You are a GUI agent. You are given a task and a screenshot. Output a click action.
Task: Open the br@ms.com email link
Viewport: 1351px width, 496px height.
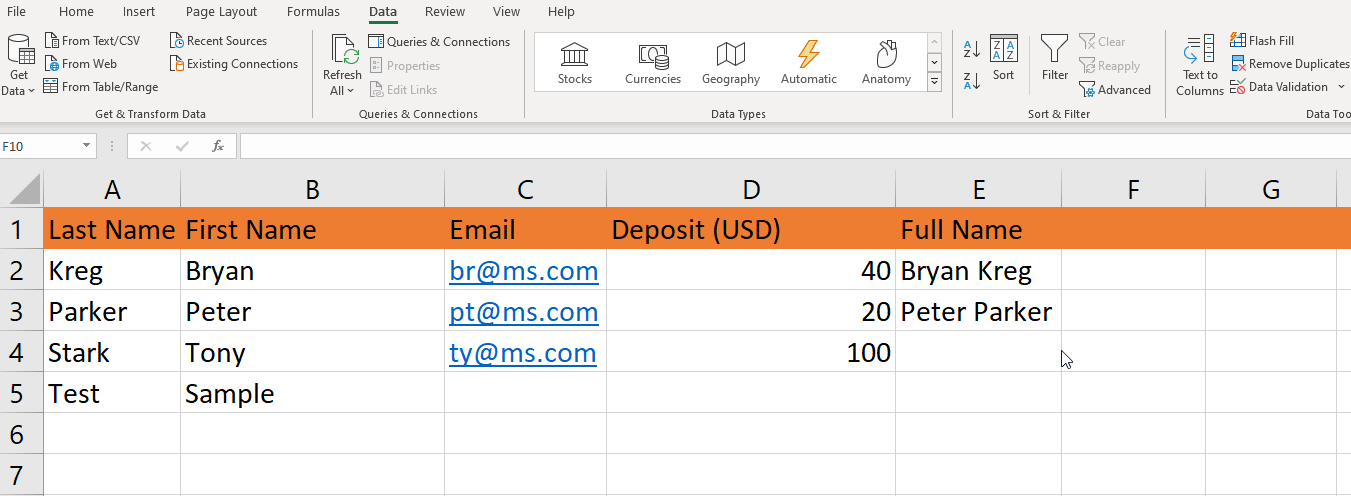[524, 271]
